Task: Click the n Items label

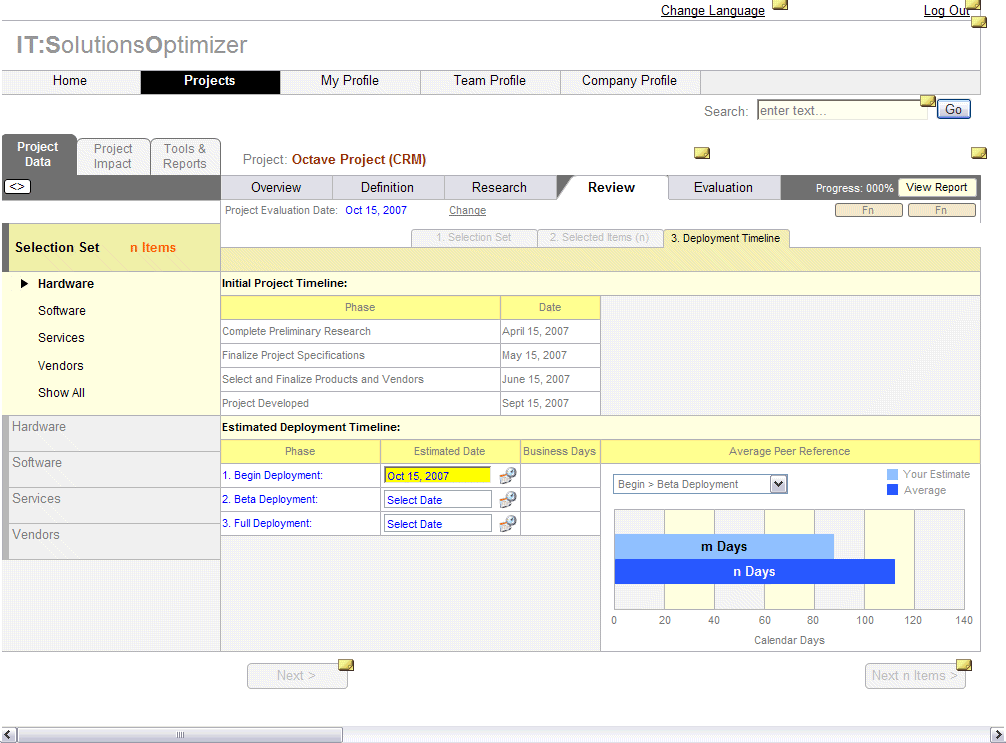Action: (153, 248)
